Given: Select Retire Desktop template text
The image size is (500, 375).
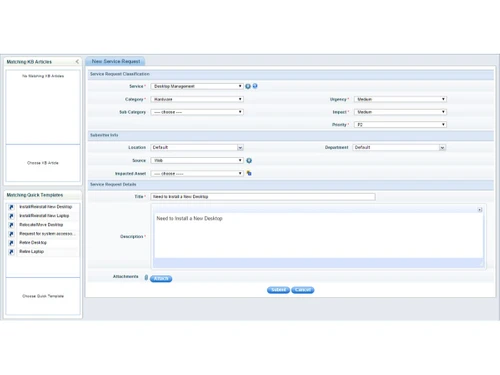Looking at the screenshot, I should coord(33,243).
